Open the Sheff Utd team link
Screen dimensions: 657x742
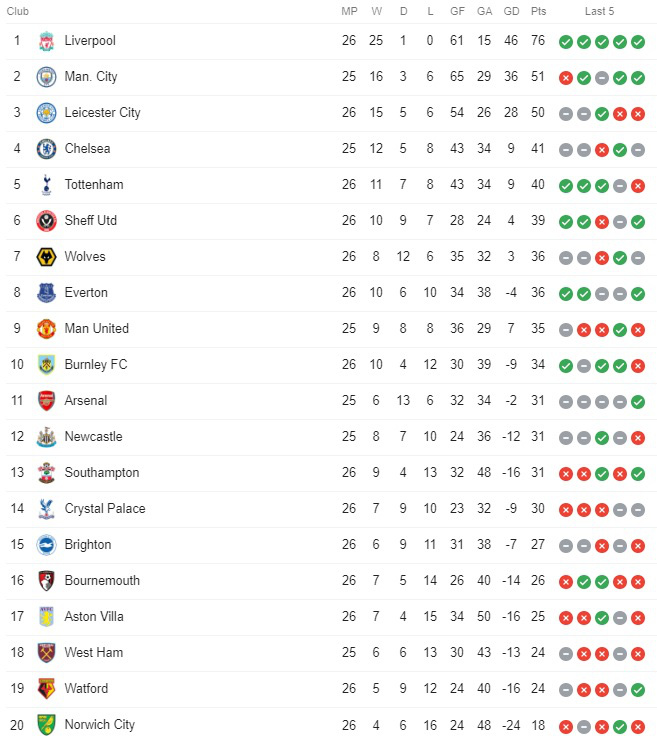coord(90,221)
